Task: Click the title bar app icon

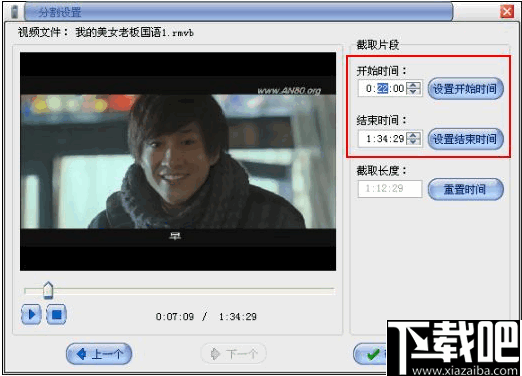Action: 15,12
